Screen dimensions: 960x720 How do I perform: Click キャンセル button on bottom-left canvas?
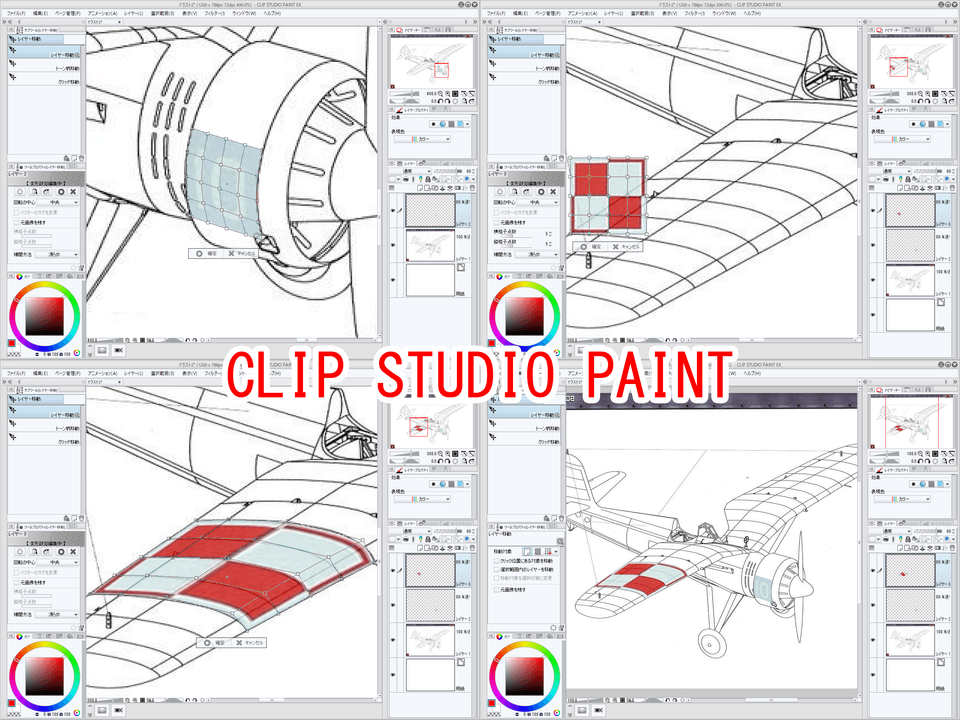click(250, 643)
